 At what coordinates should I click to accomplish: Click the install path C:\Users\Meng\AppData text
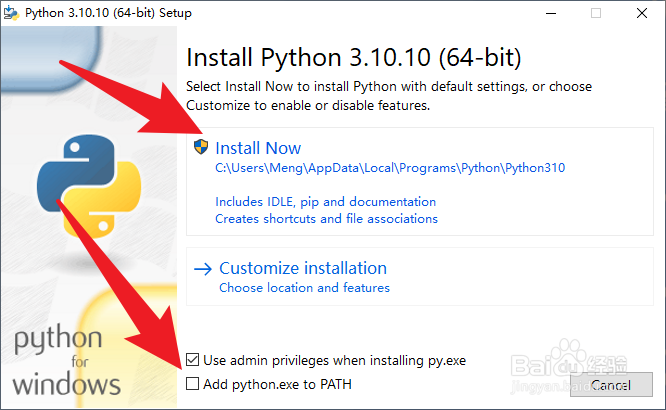[x=390, y=168]
